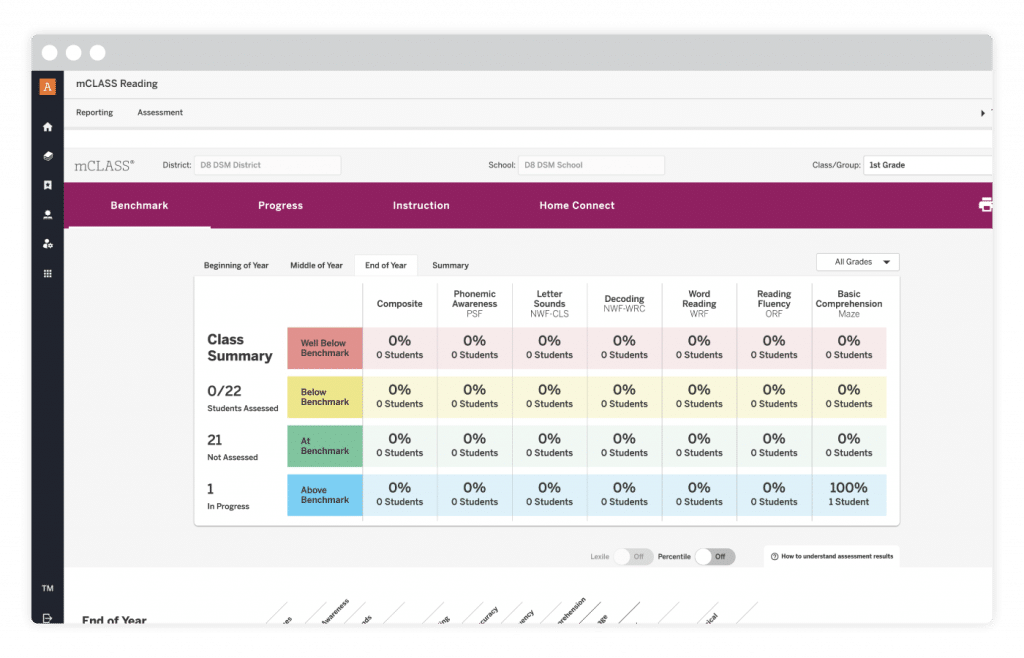The height and width of the screenshot is (658, 1024).
Task: Toggle the Percentile switch
Action: click(715, 557)
